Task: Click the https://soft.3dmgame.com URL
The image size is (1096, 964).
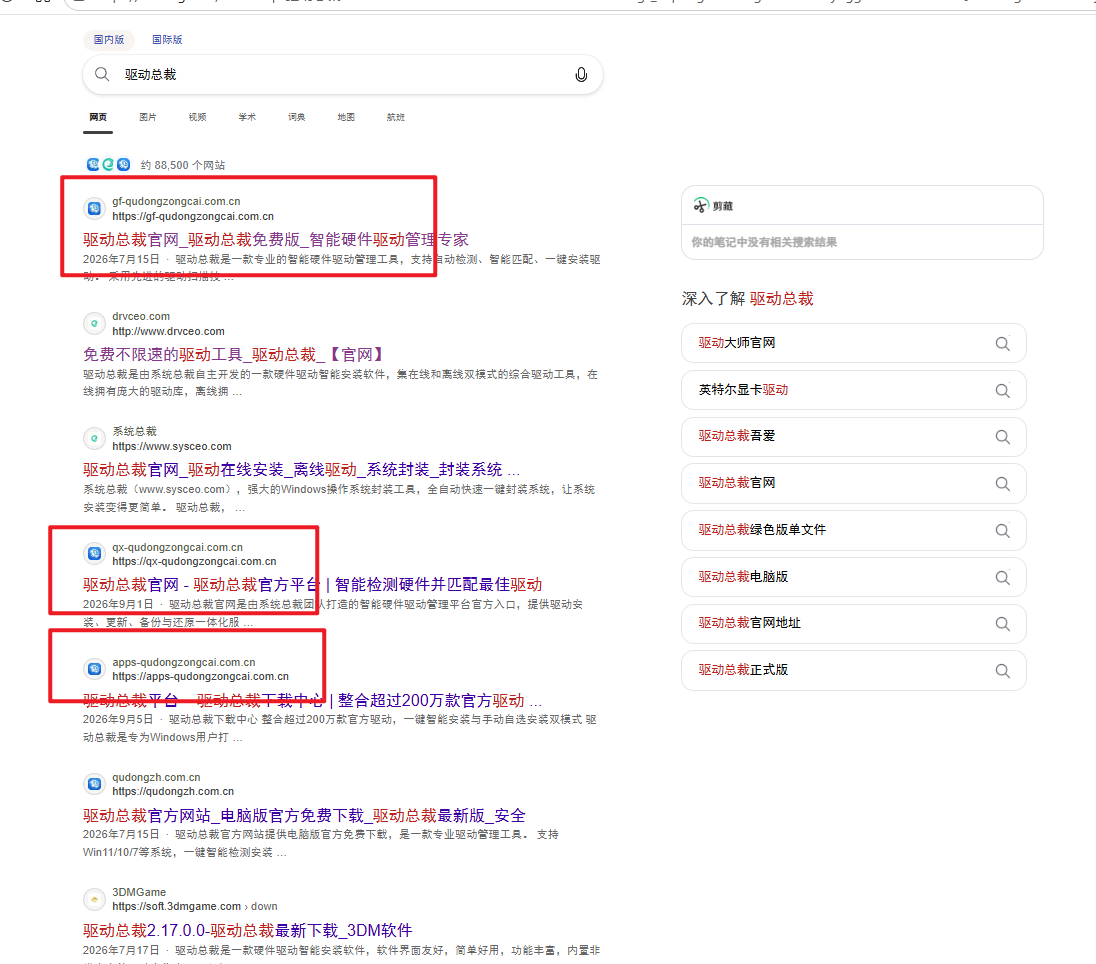Action: tap(176, 906)
